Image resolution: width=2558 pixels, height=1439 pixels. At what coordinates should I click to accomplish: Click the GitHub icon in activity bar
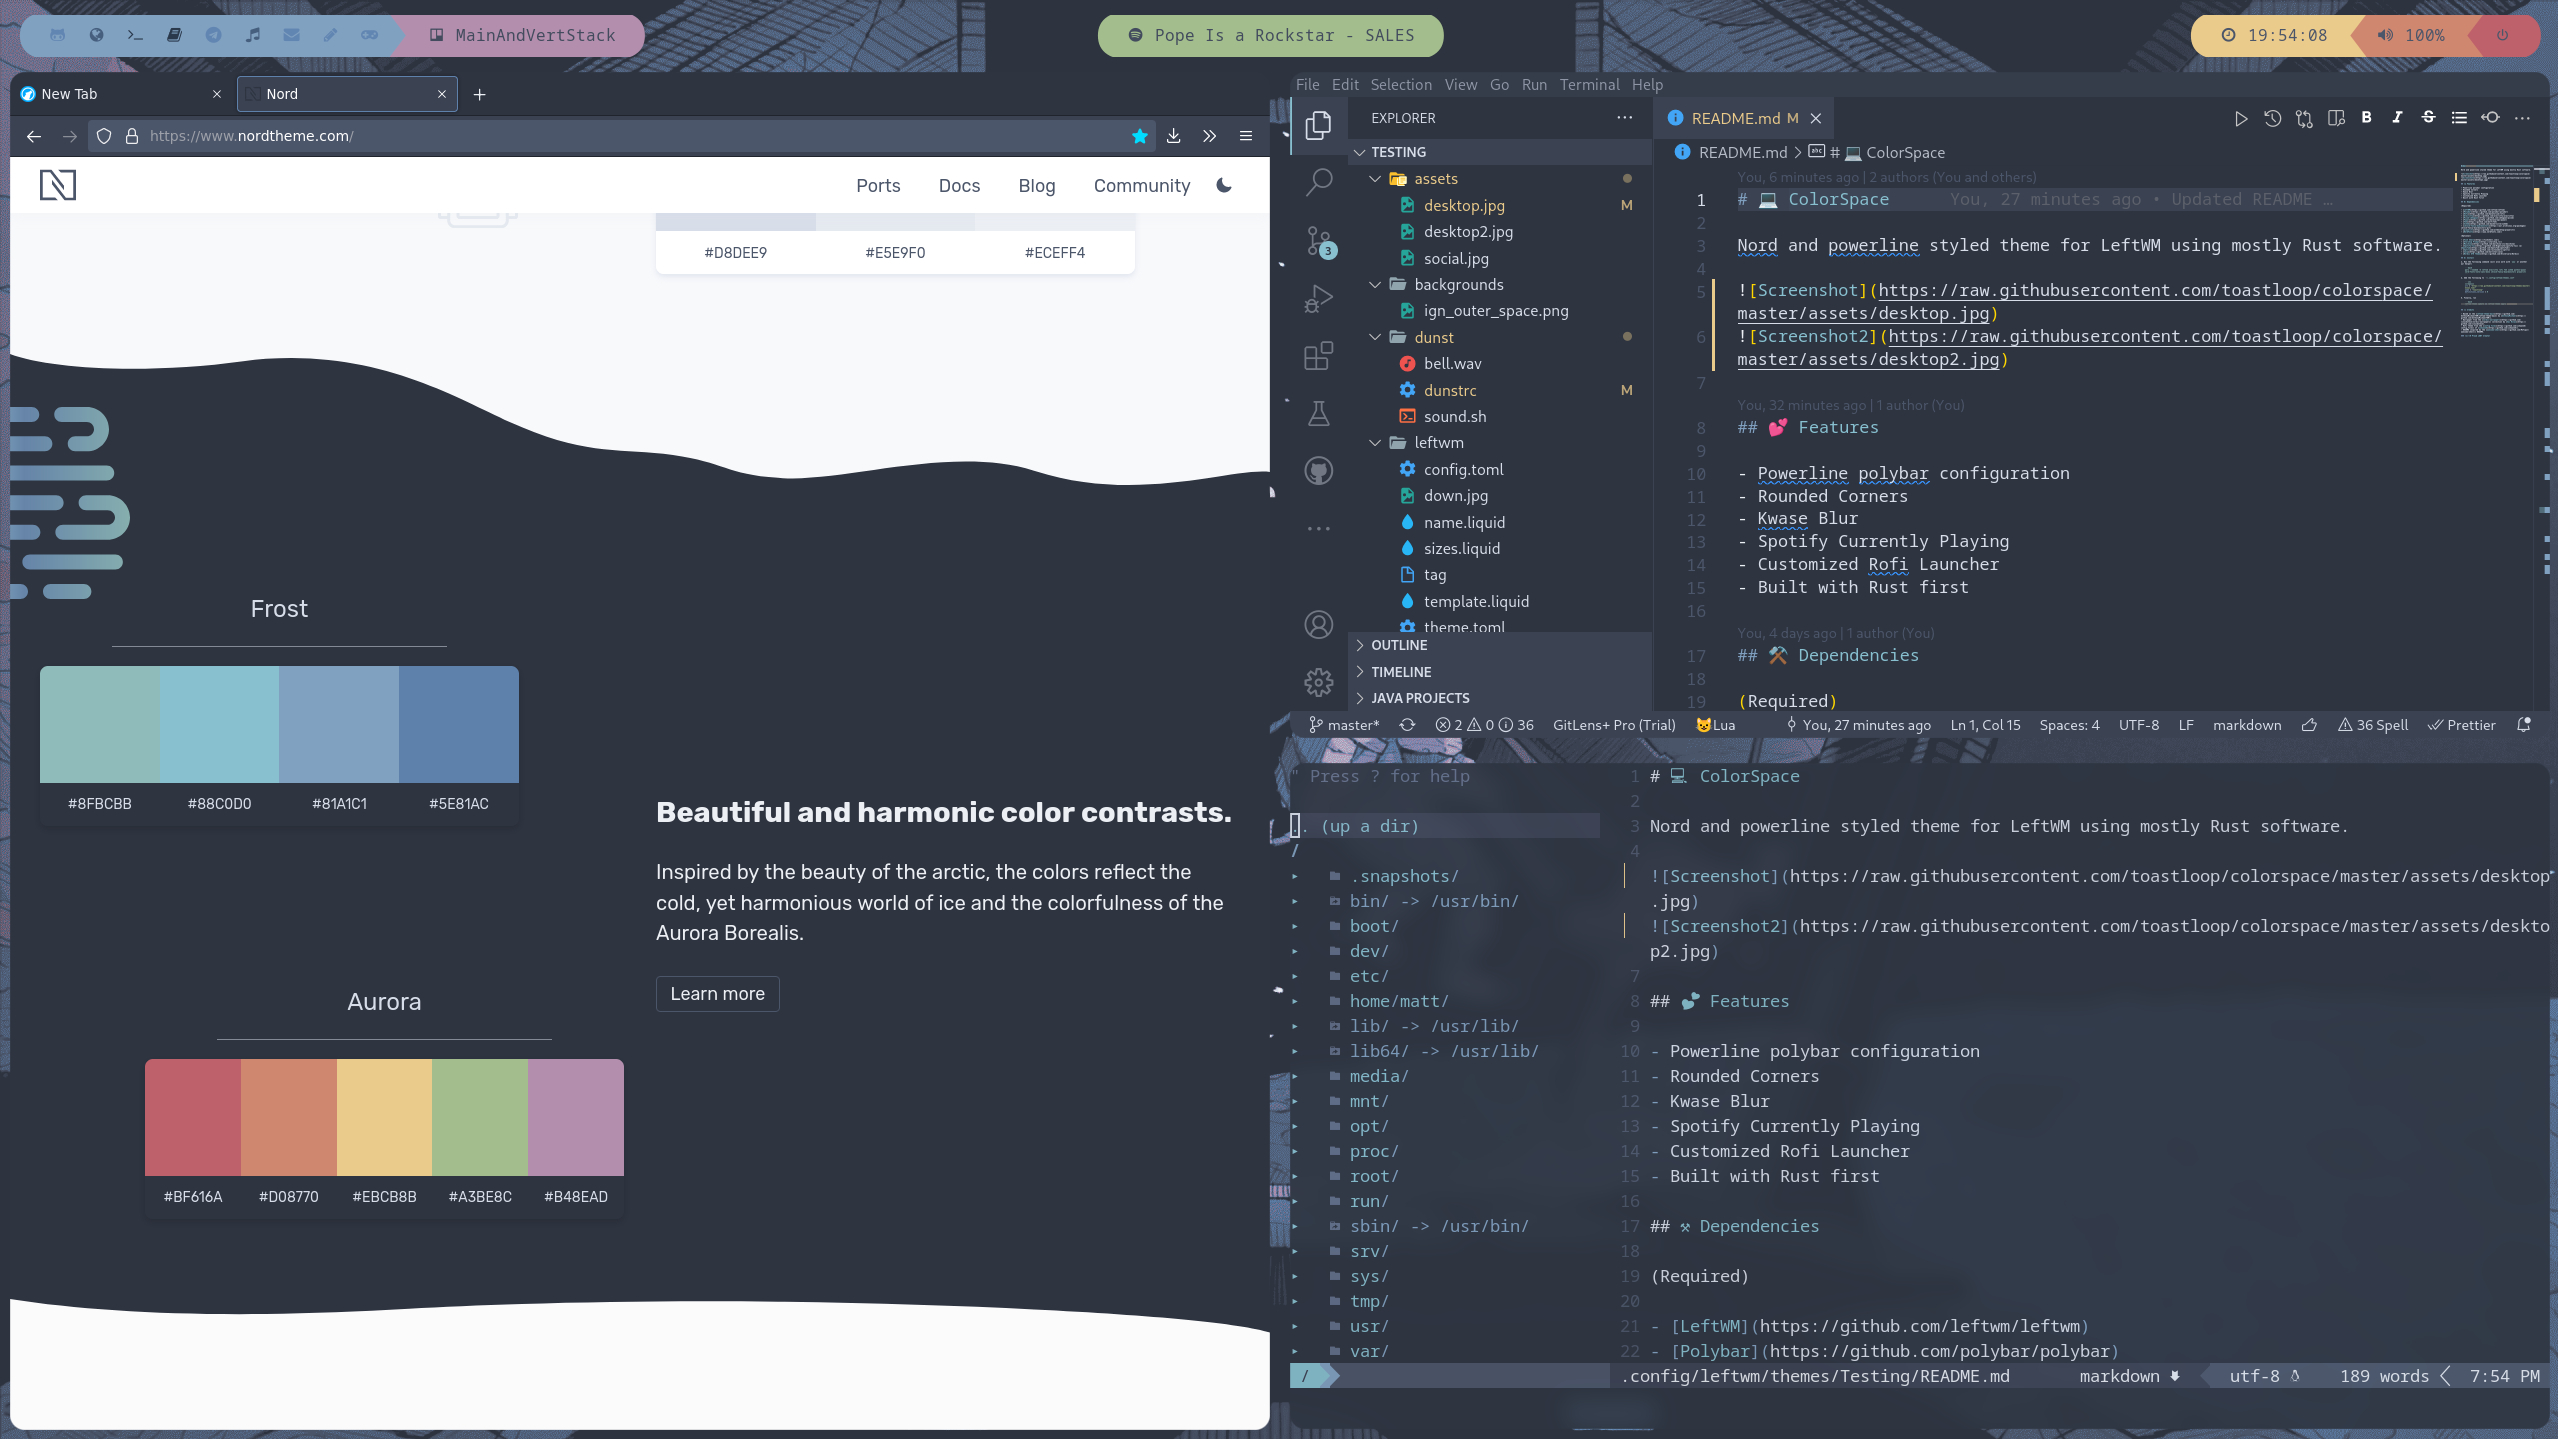1319,470
